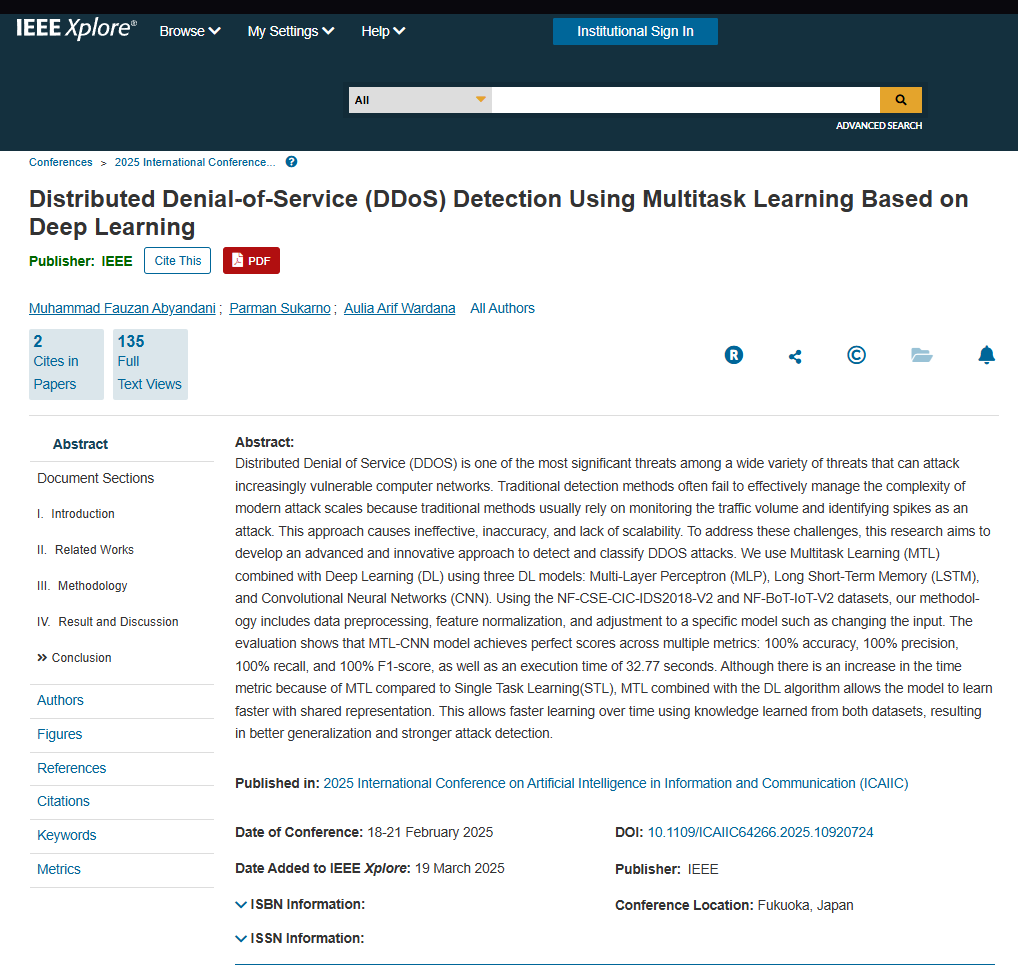Jump to I. Introduction section
1018x975 pixels.
(76, 513)
